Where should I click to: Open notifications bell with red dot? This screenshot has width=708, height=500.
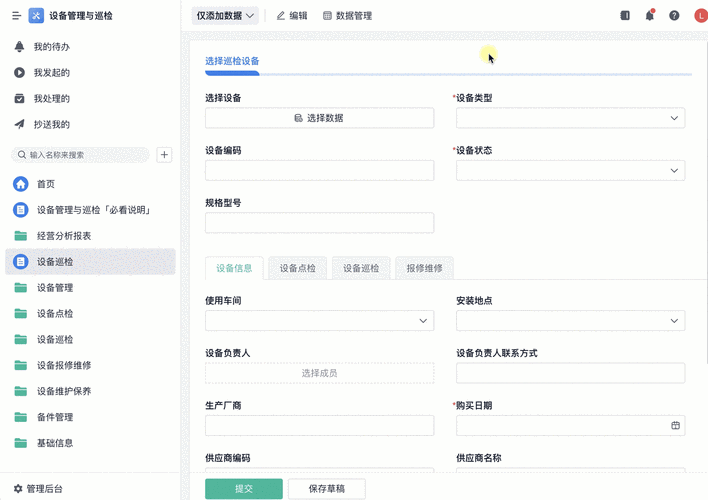tap(650, 16)
